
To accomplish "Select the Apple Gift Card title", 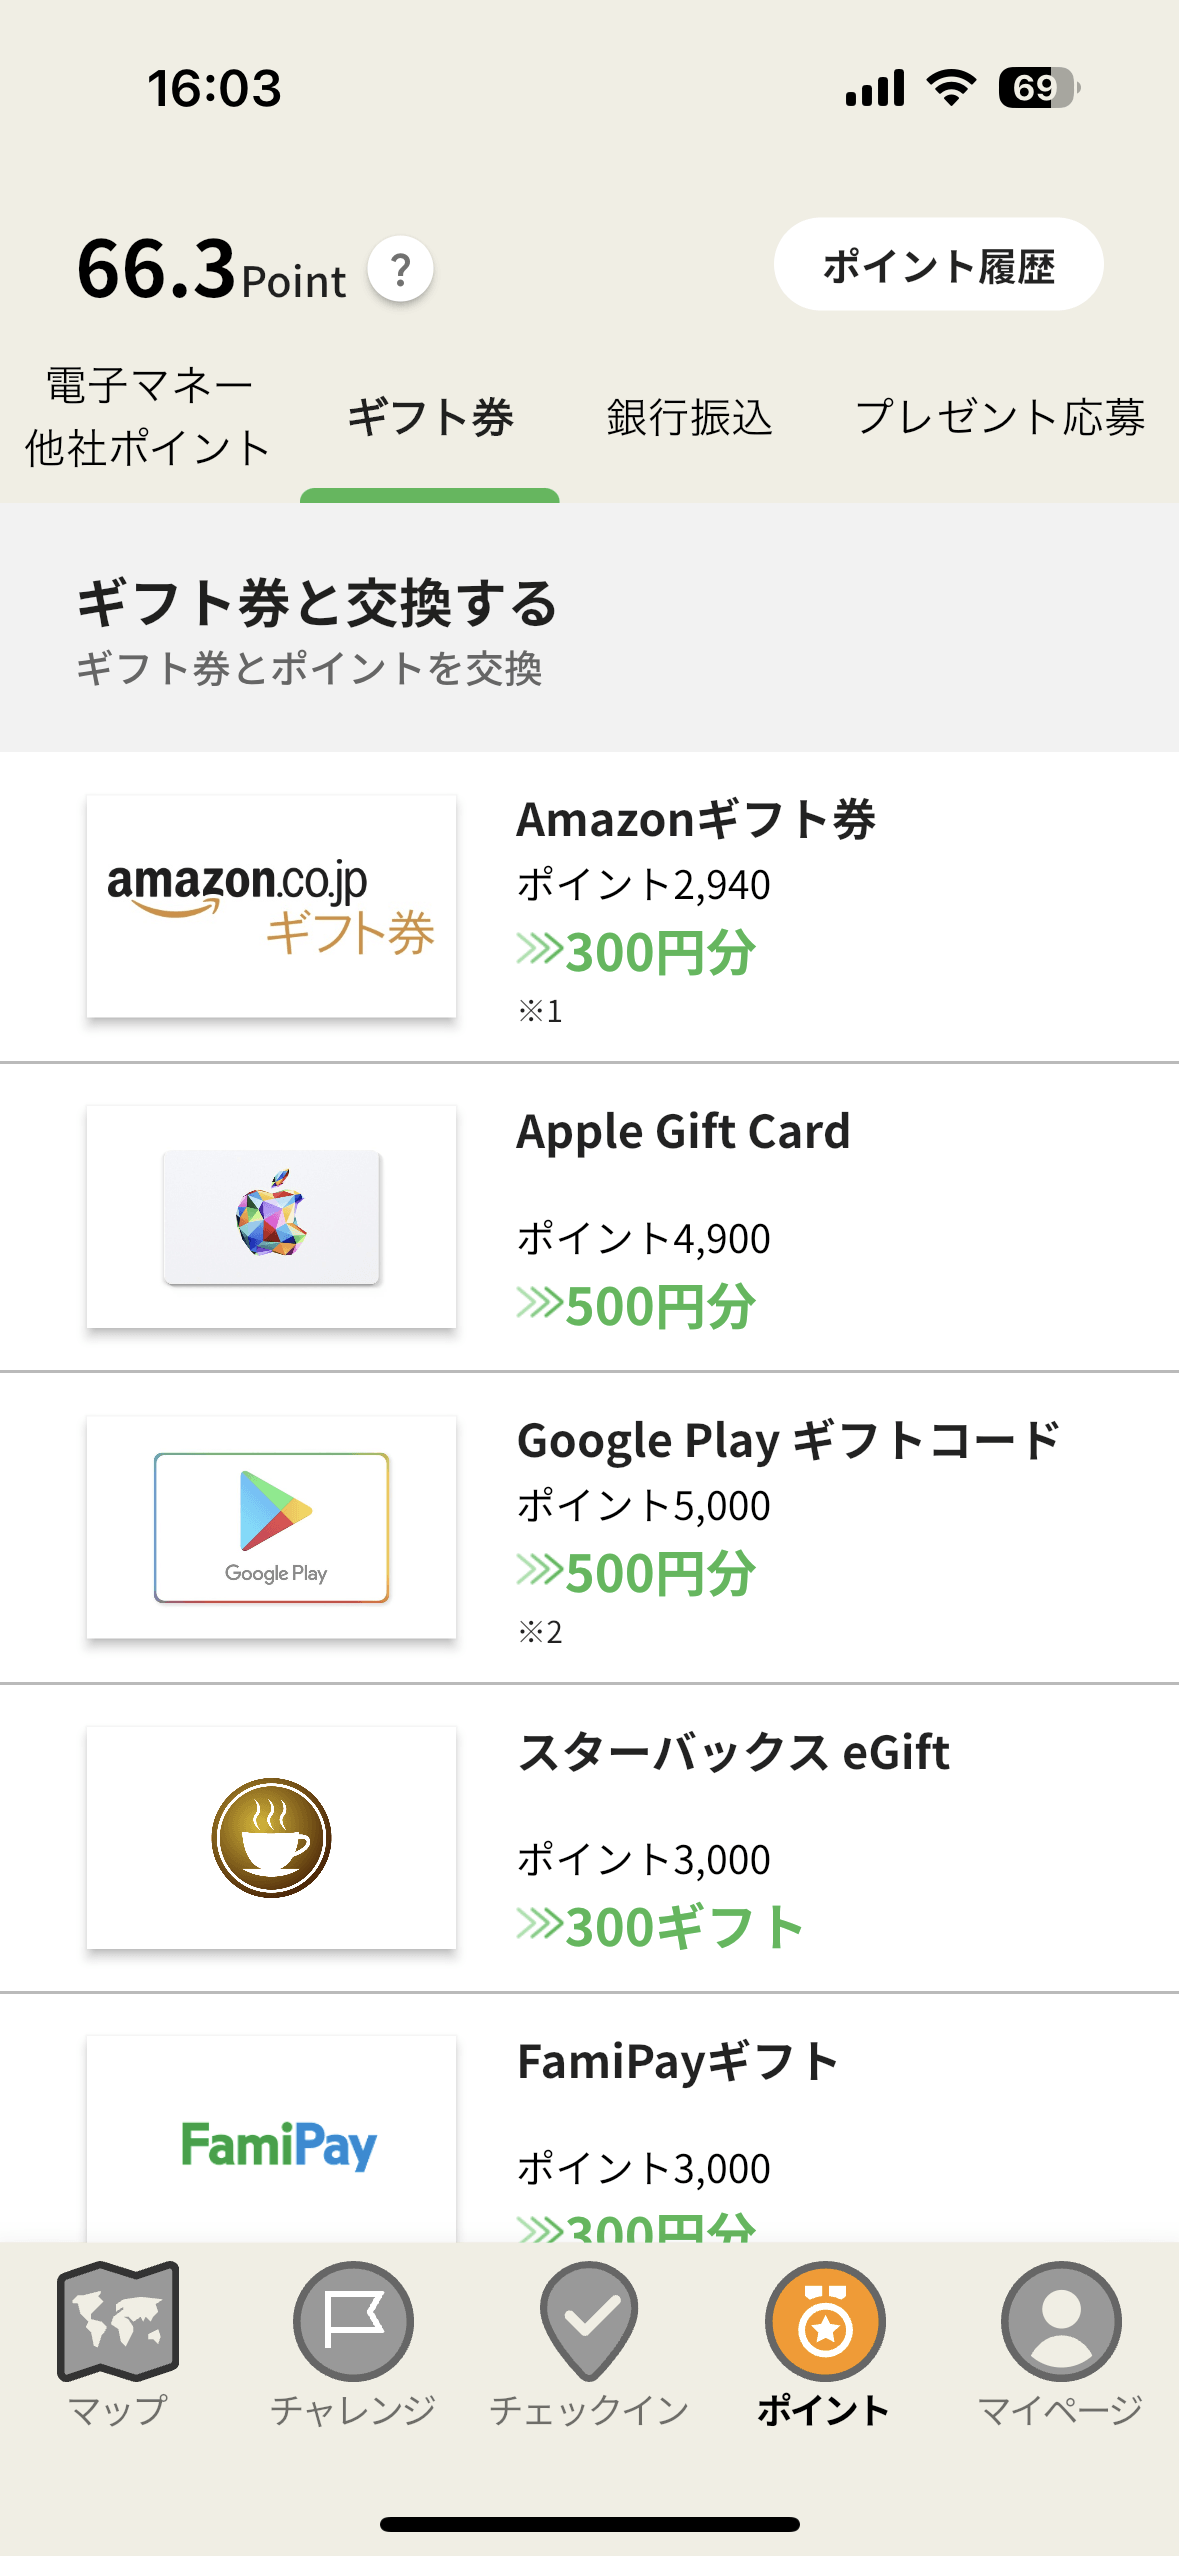I will (683, 1132).
